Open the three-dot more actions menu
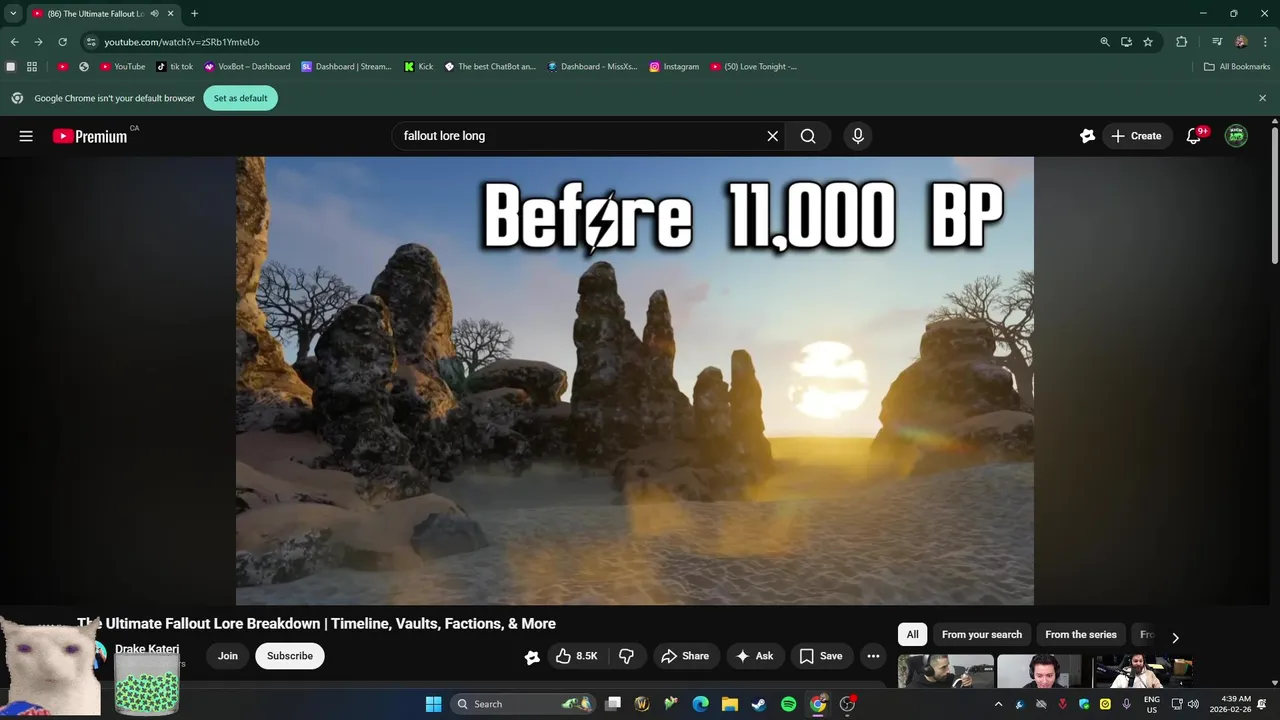The width and height of the screenshot is (1280, 720). pyautogui.click(x=873, y=656)
